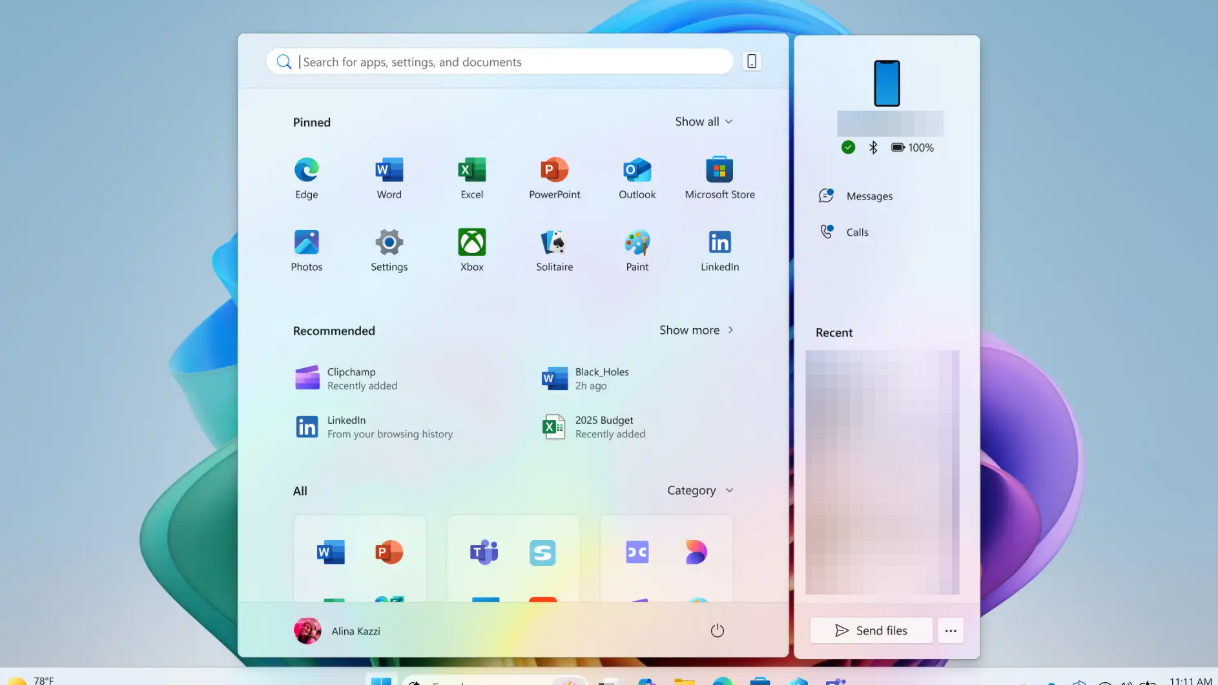Click the power button icon

[717, 631]
